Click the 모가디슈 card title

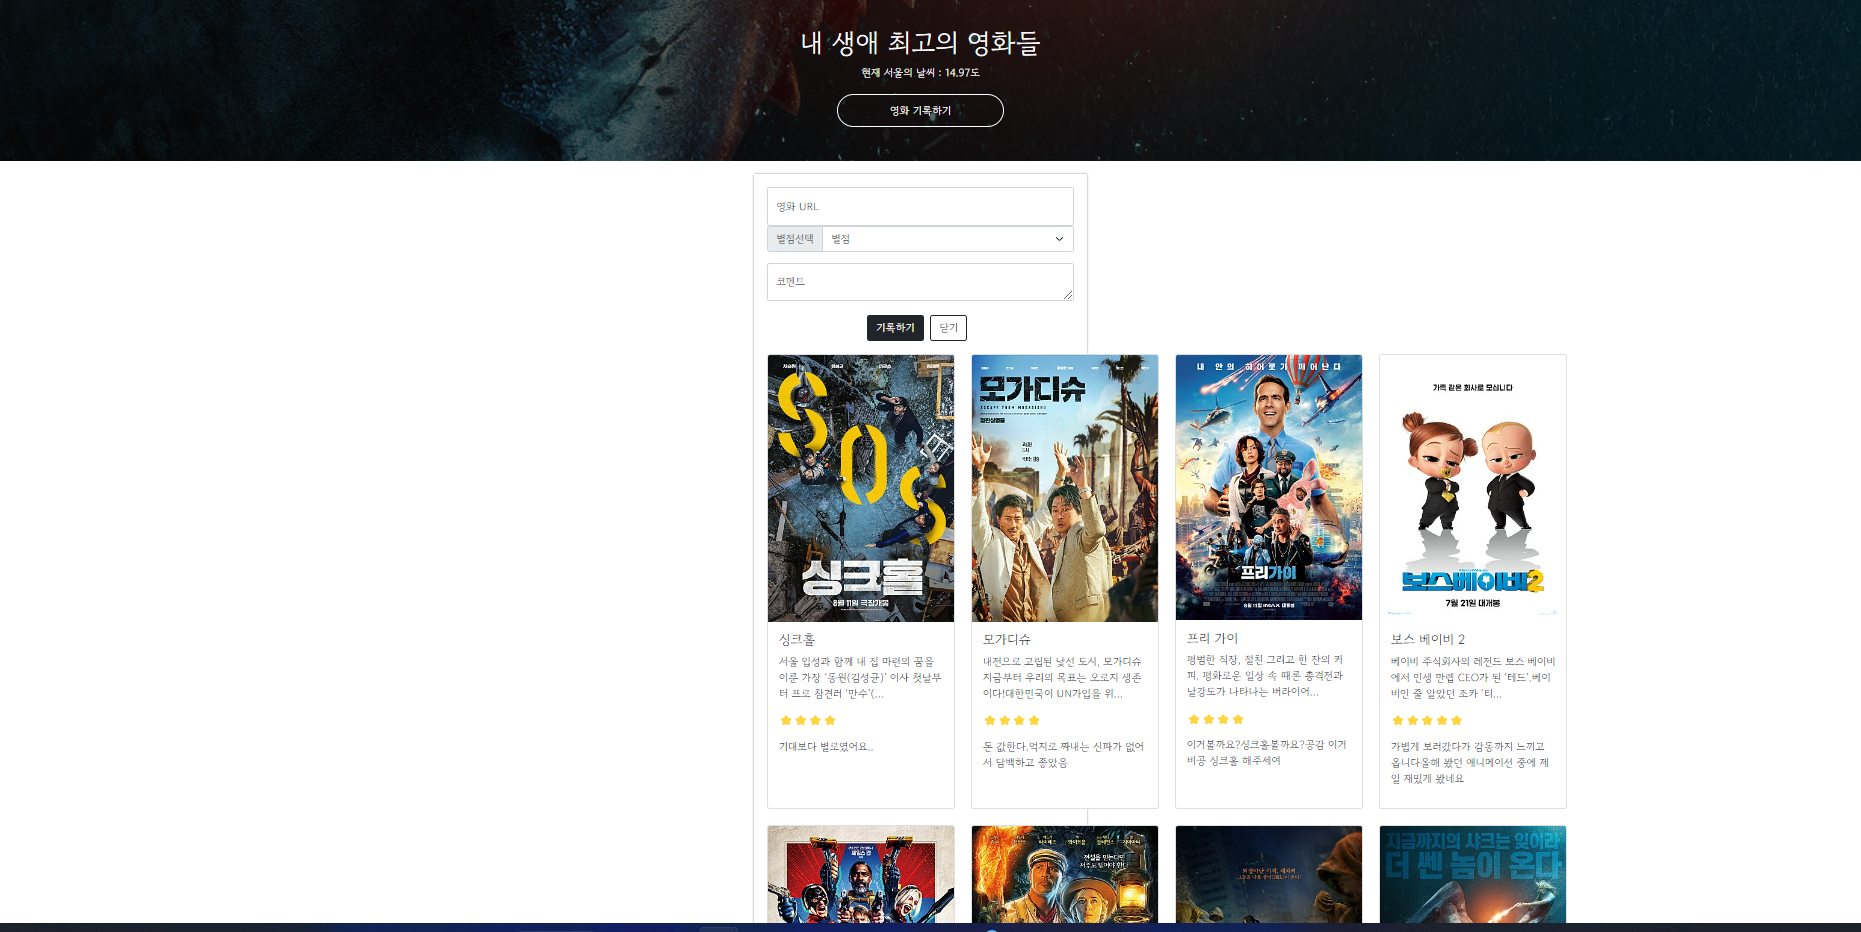pos(1006,639)
